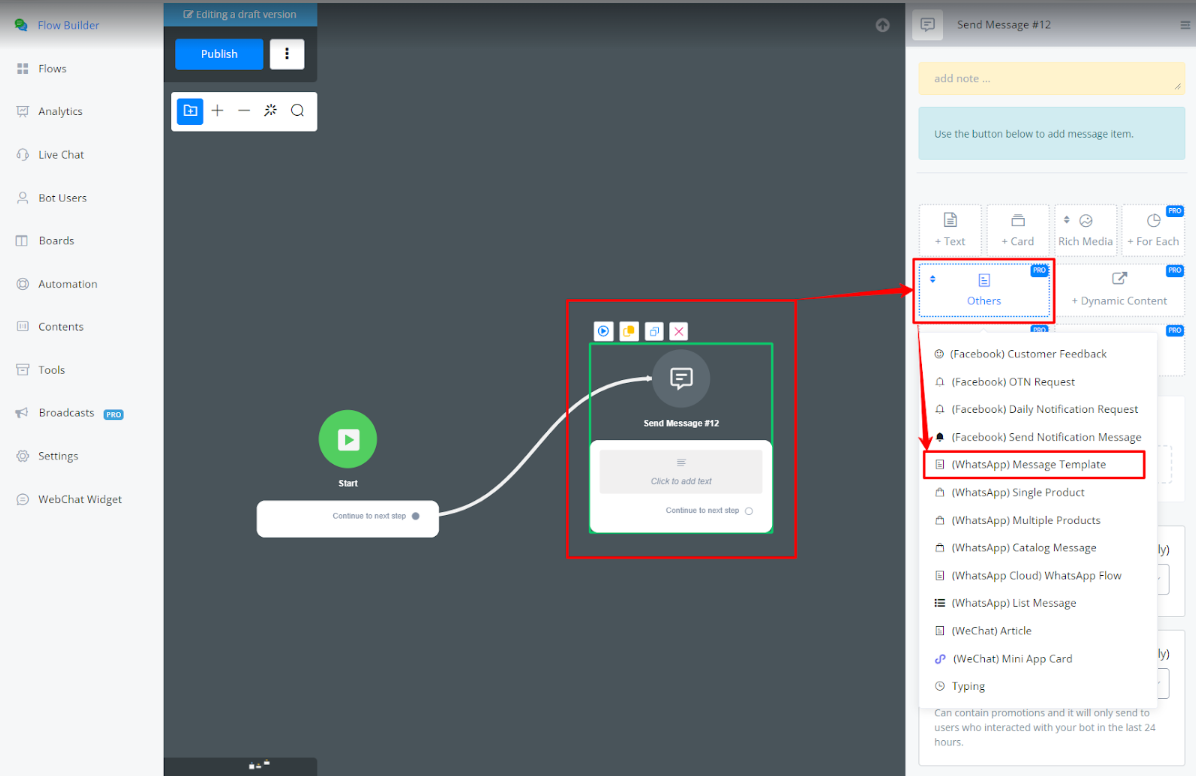
Task: Expand the Rich Media dropdown
Action: pos(1085,230)
